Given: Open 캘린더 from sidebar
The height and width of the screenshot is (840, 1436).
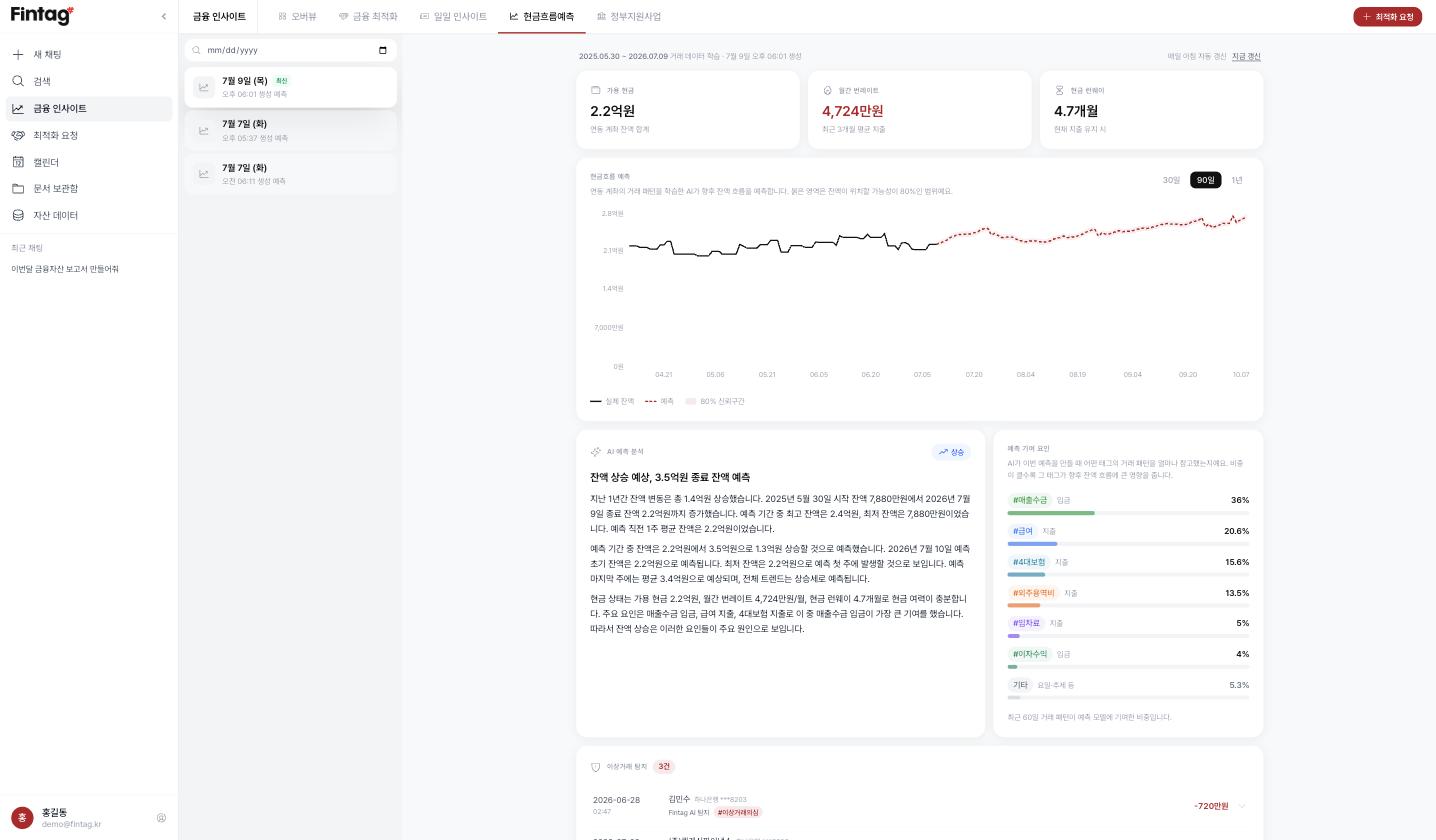Looking at the screenshot, I should coord(89,162).
